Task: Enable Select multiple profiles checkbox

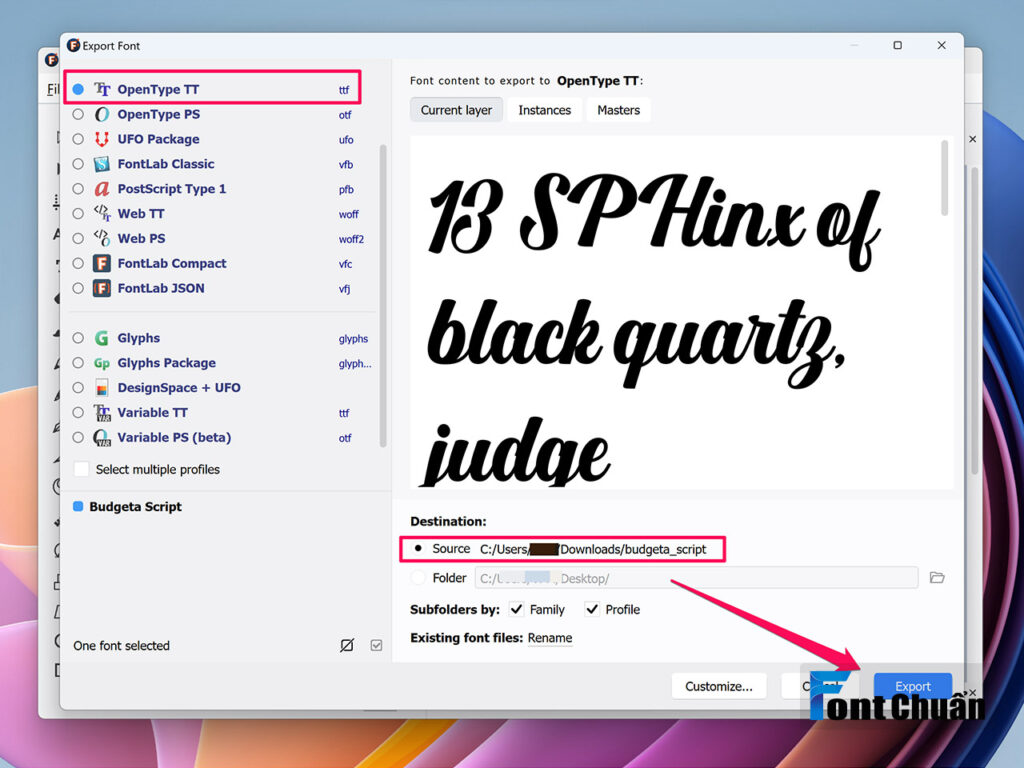Action: point(82,469)
